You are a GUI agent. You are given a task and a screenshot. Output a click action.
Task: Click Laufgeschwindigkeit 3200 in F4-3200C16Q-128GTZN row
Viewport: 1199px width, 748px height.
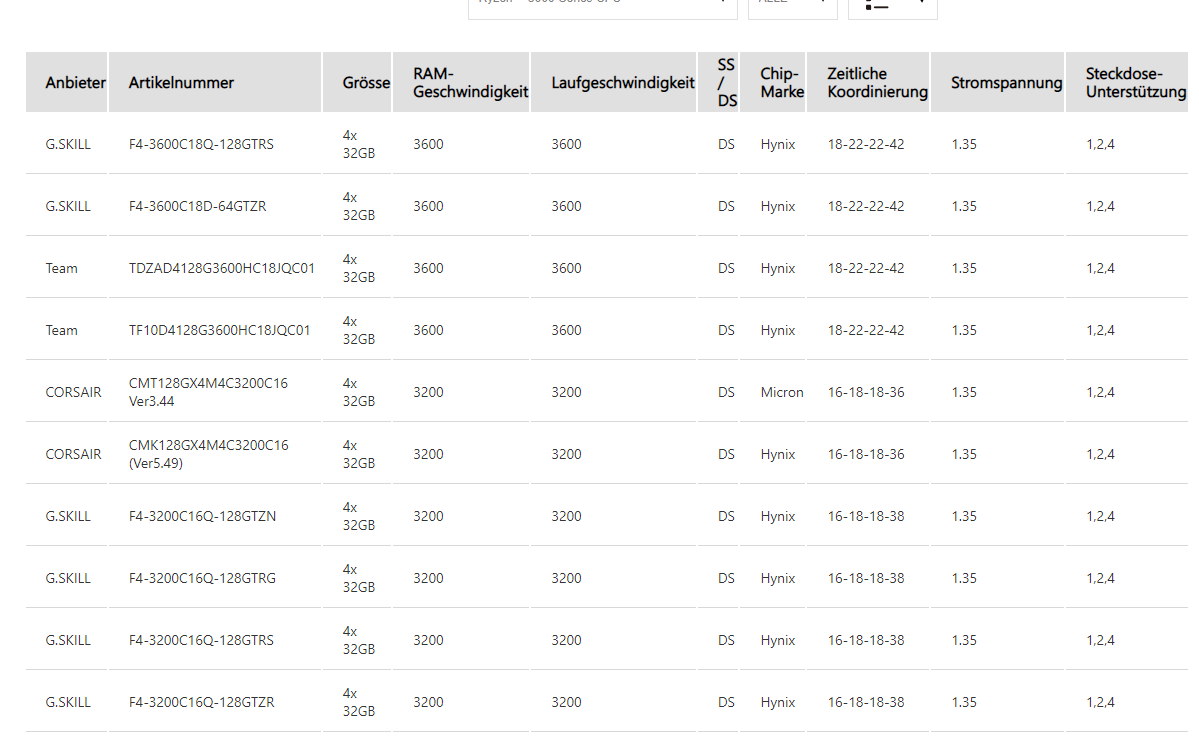567,516
